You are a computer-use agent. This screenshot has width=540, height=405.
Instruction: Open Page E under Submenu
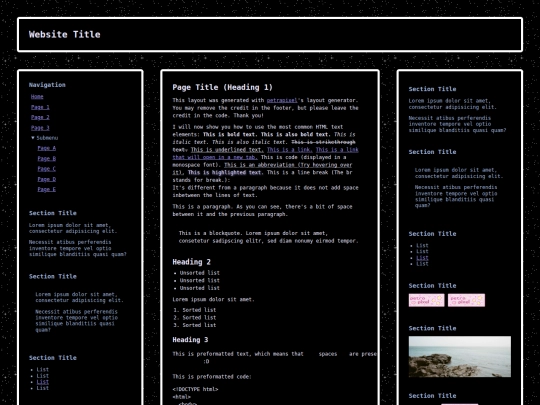coord(46,189)
